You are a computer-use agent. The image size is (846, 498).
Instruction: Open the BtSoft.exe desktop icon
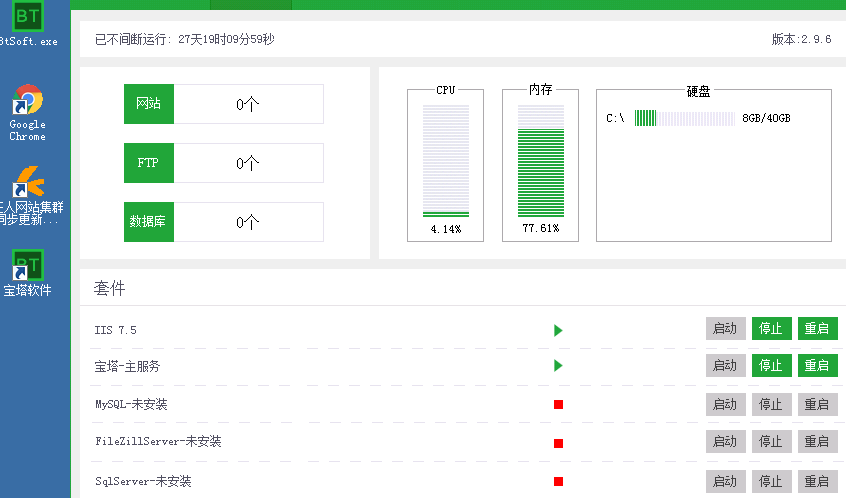click(x=28, y=23)
